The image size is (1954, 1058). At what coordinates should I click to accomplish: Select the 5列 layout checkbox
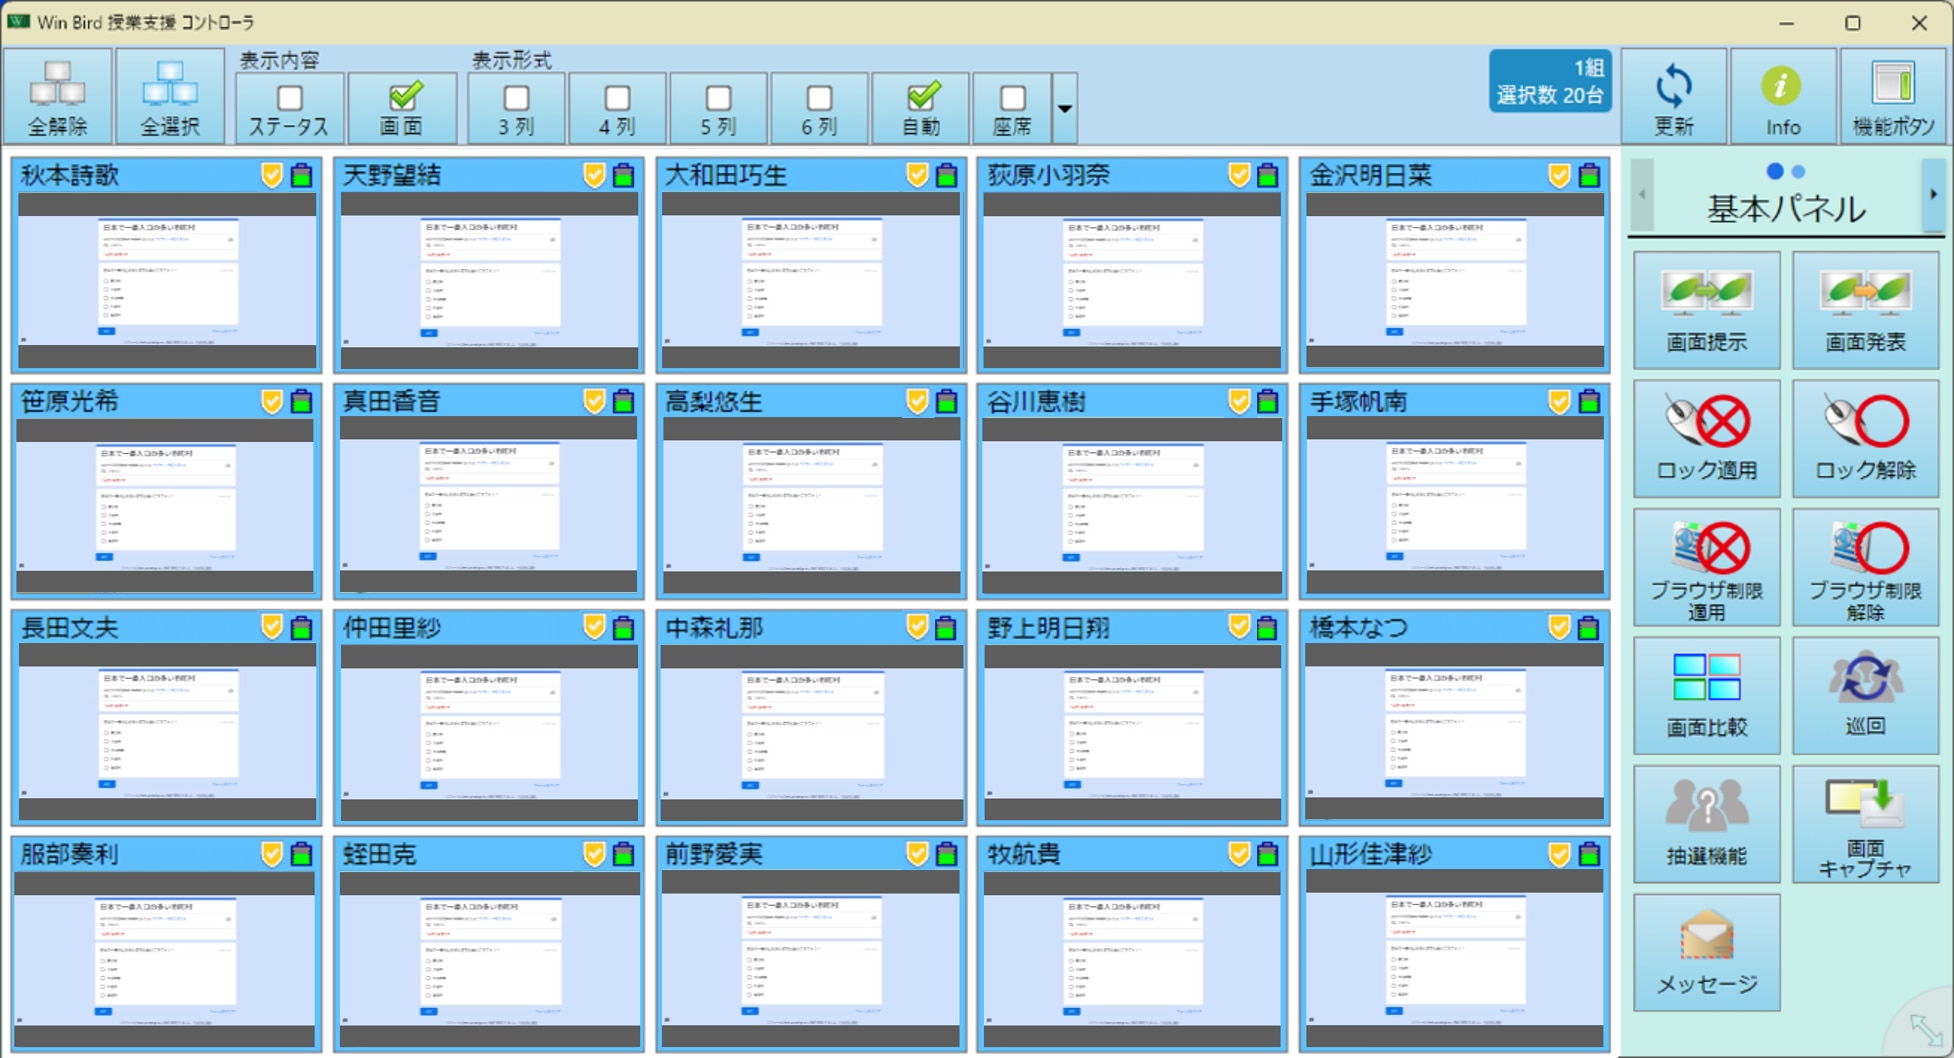(x=718, y=98)
